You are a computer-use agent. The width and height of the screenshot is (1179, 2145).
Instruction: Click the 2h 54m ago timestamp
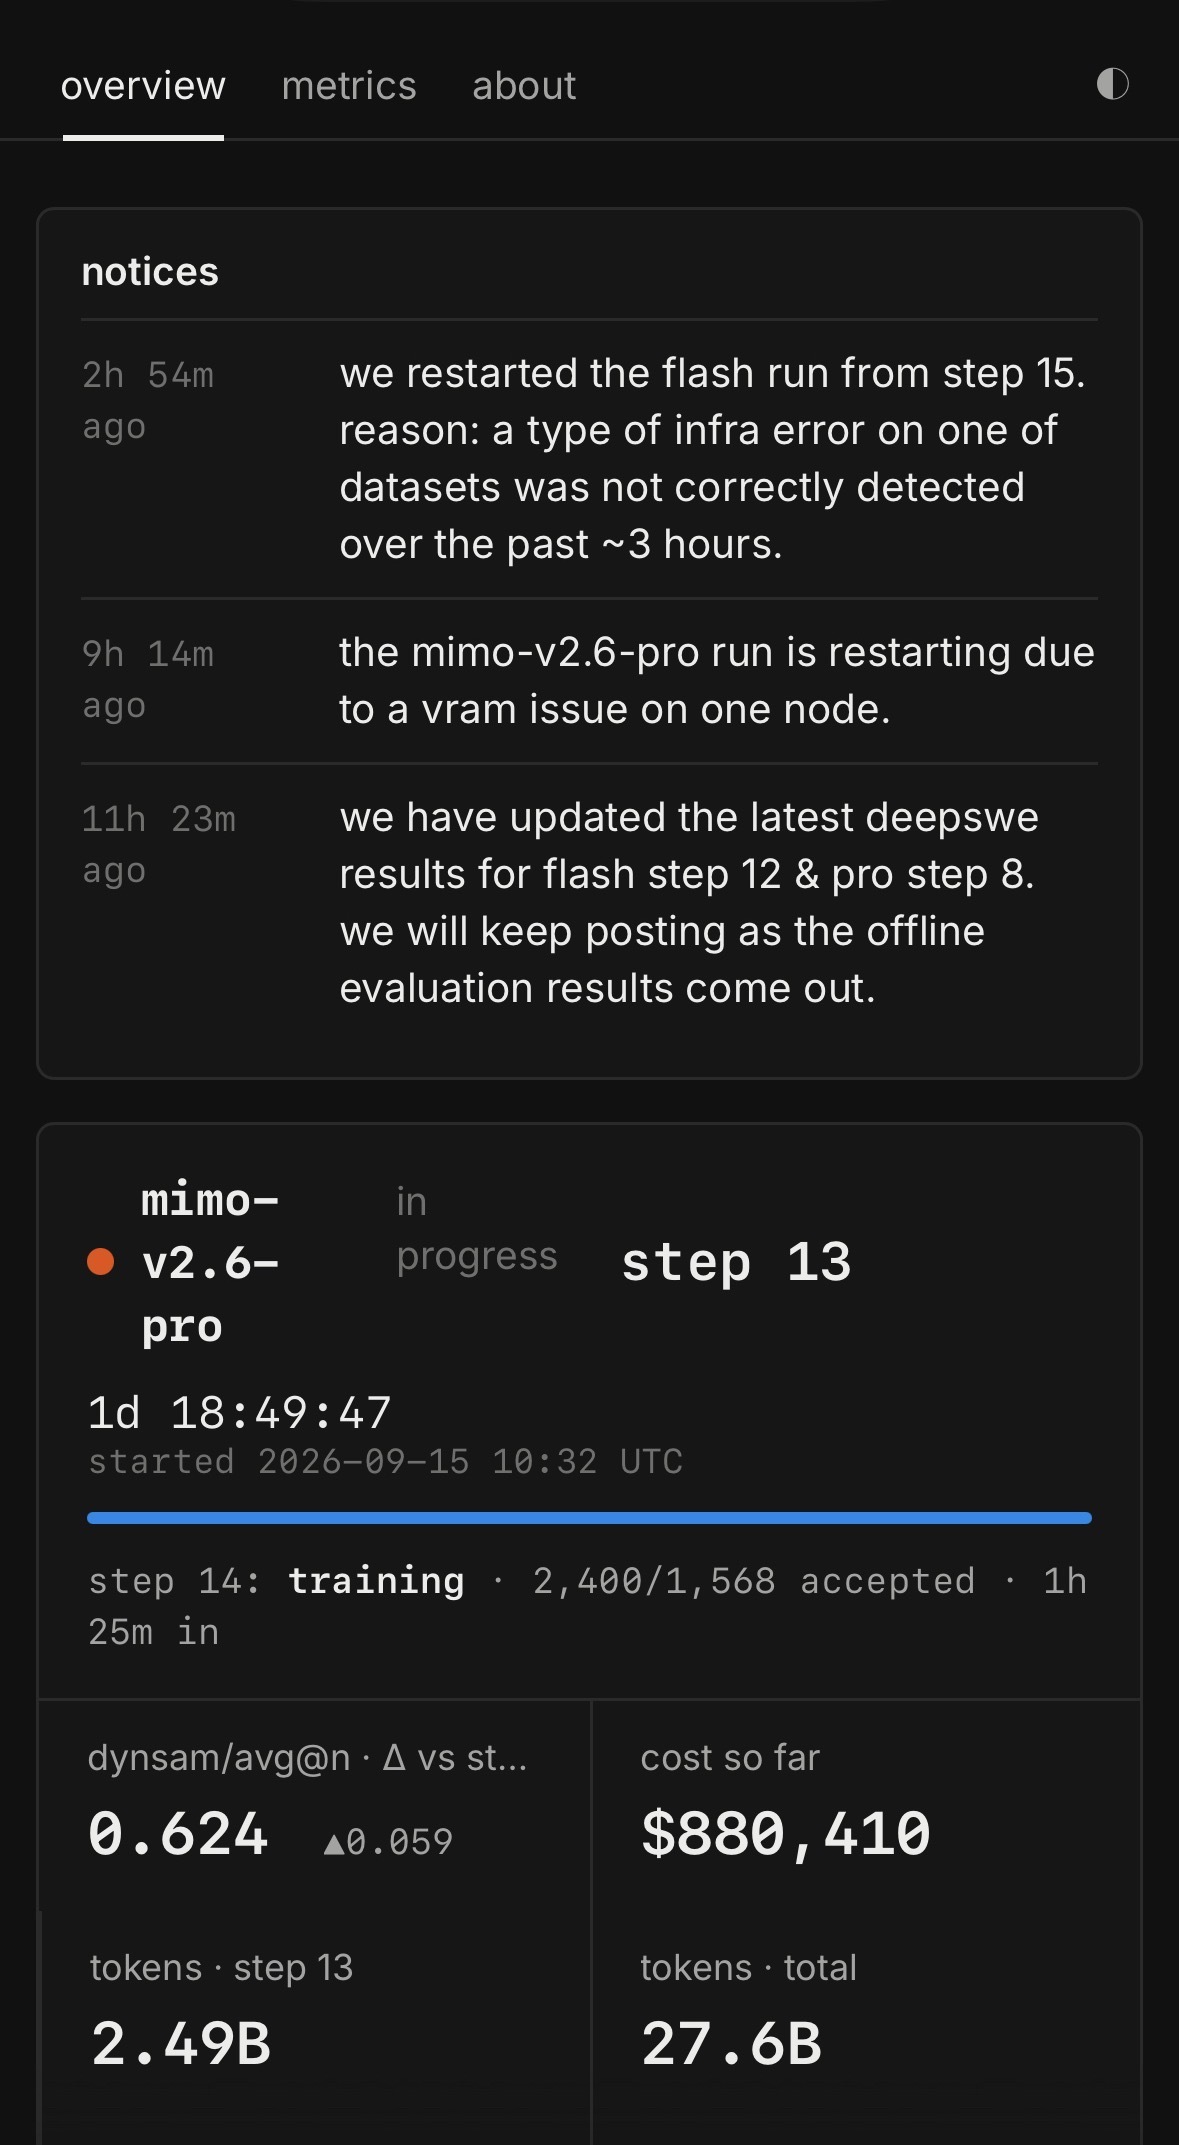(148, 401)
